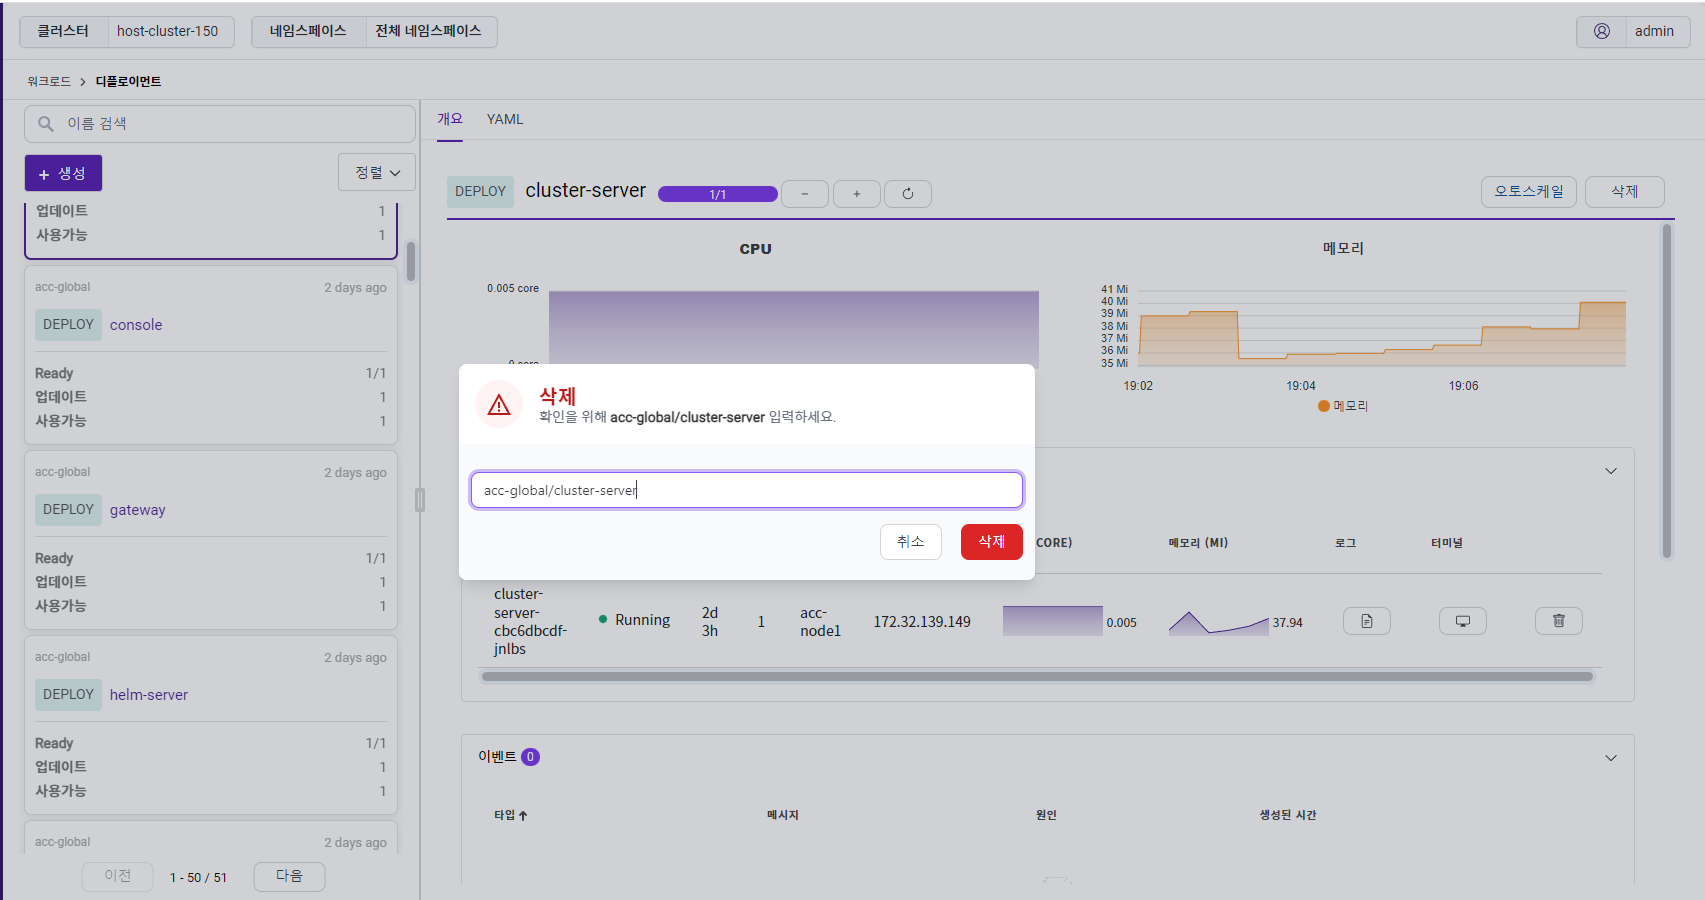1705x900 pixels.
Task: Click the search magnifier icon
Action: point(46,124)
